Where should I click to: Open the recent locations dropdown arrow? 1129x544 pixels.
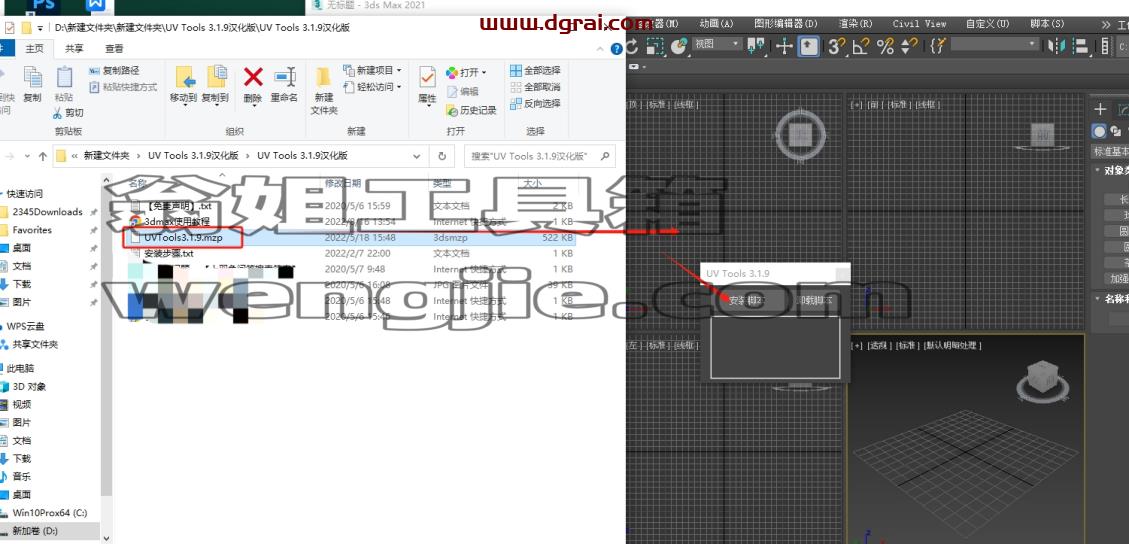pyautogui.click(x=27, y=156)
